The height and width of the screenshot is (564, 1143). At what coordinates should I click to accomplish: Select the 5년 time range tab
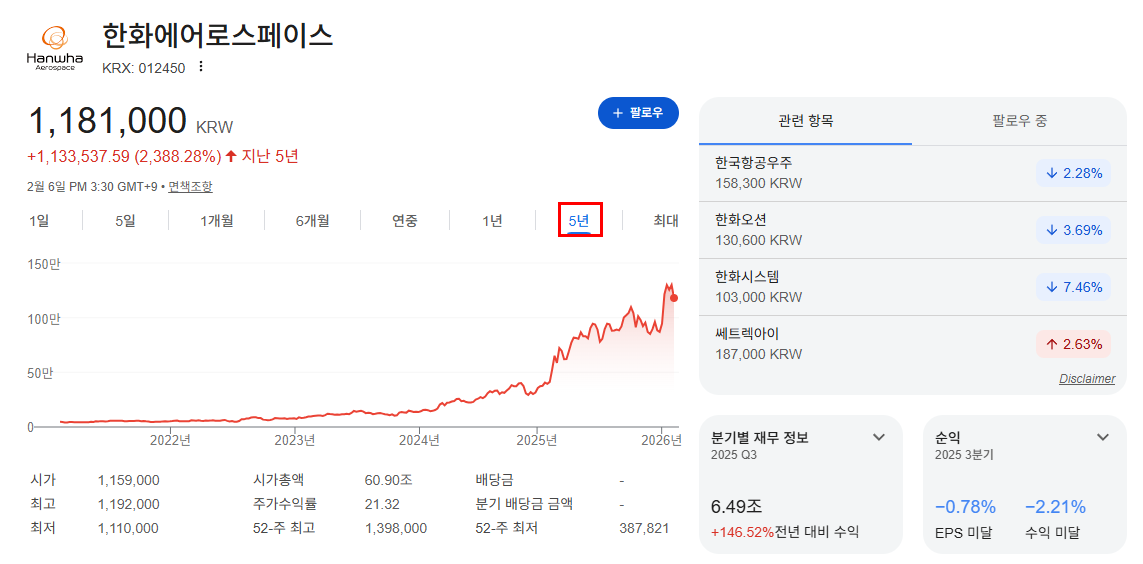(x=579, y=221)
